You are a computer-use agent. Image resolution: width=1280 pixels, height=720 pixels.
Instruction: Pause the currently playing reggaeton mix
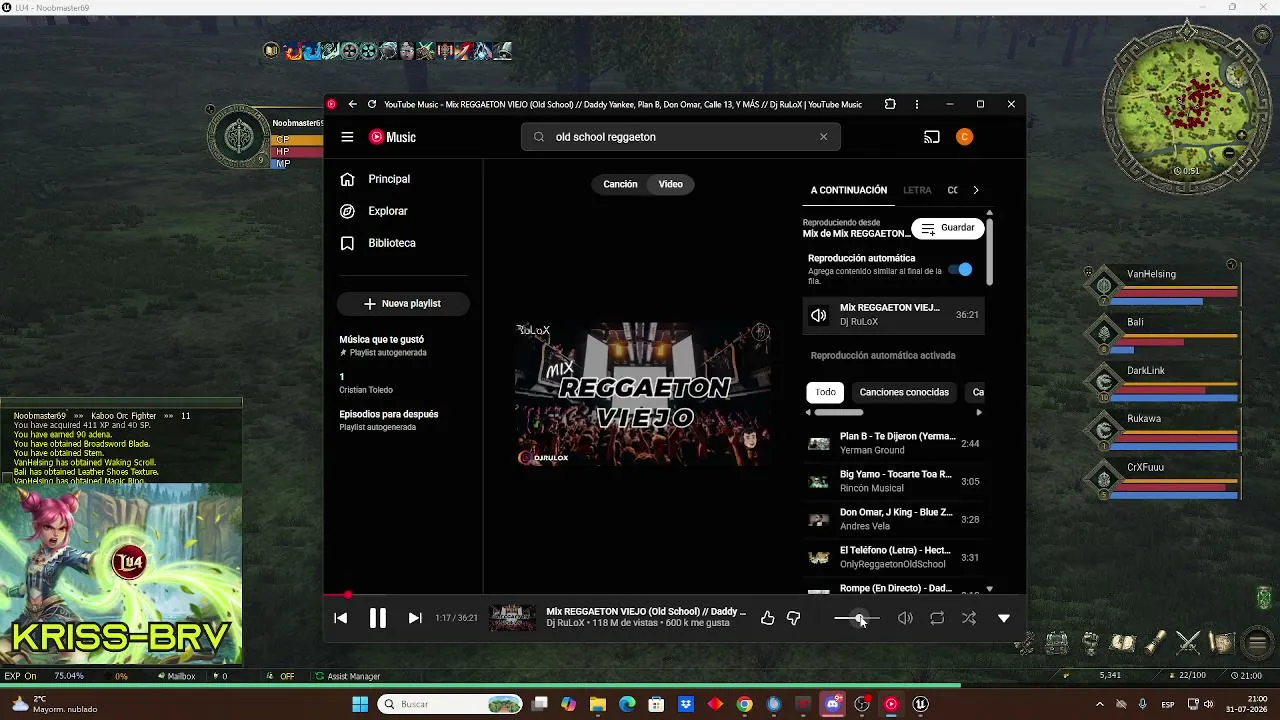pos(378,618)
